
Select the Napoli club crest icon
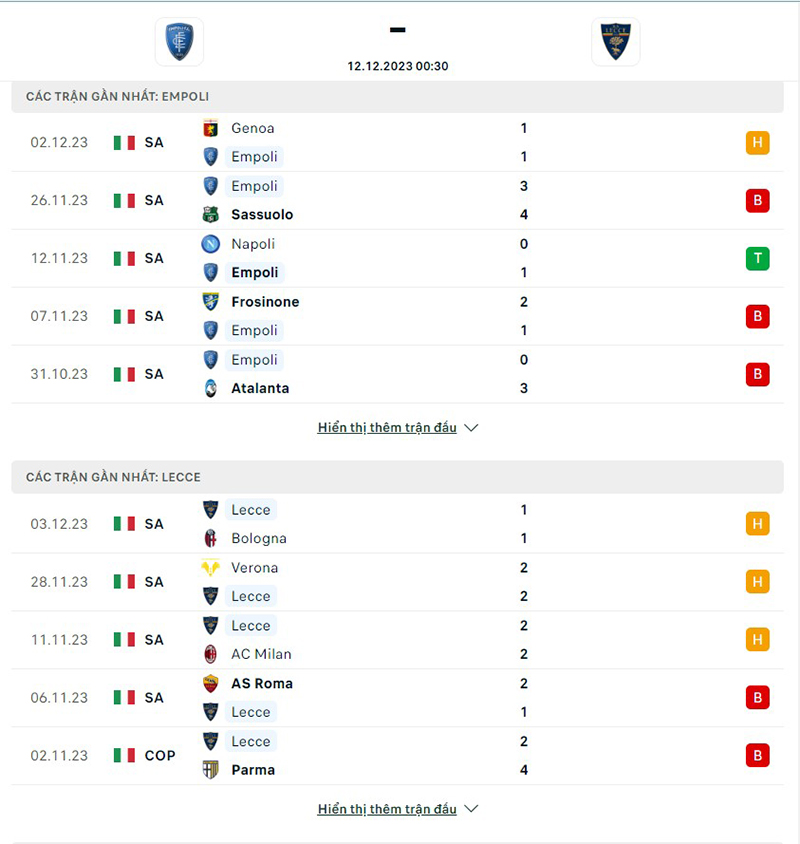point(210,244)
